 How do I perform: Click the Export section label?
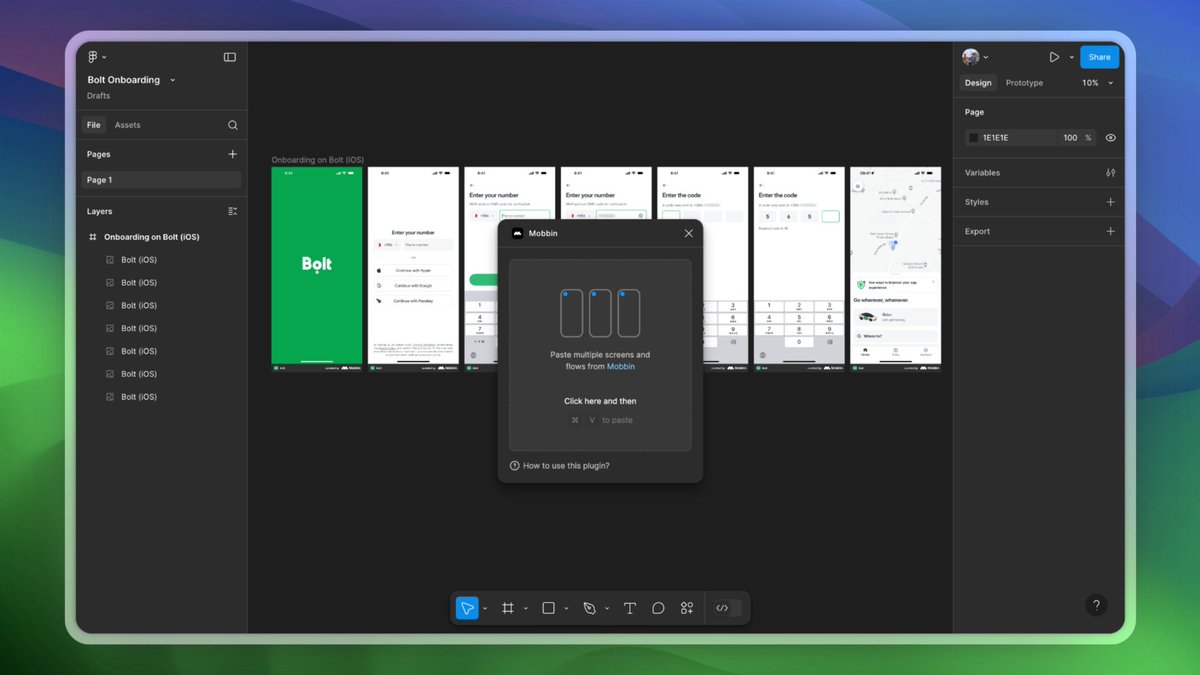pyautogui.click(x=977, y=231)
